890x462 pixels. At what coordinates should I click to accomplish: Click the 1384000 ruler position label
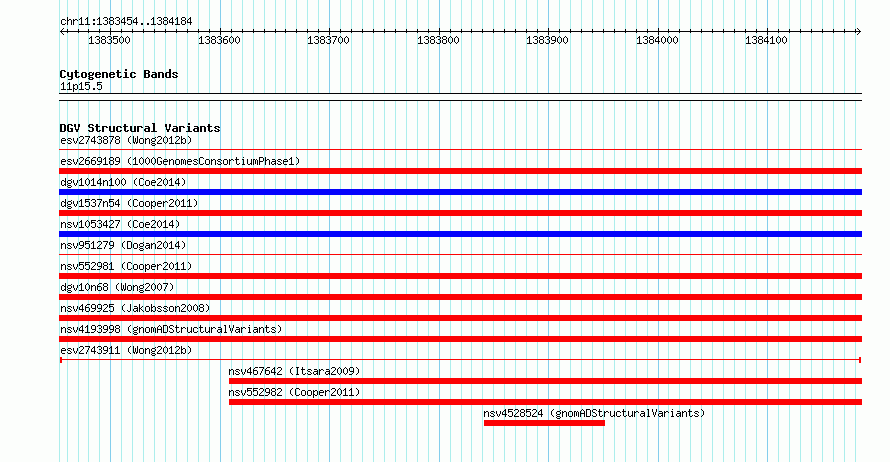(x=657, y=40)
